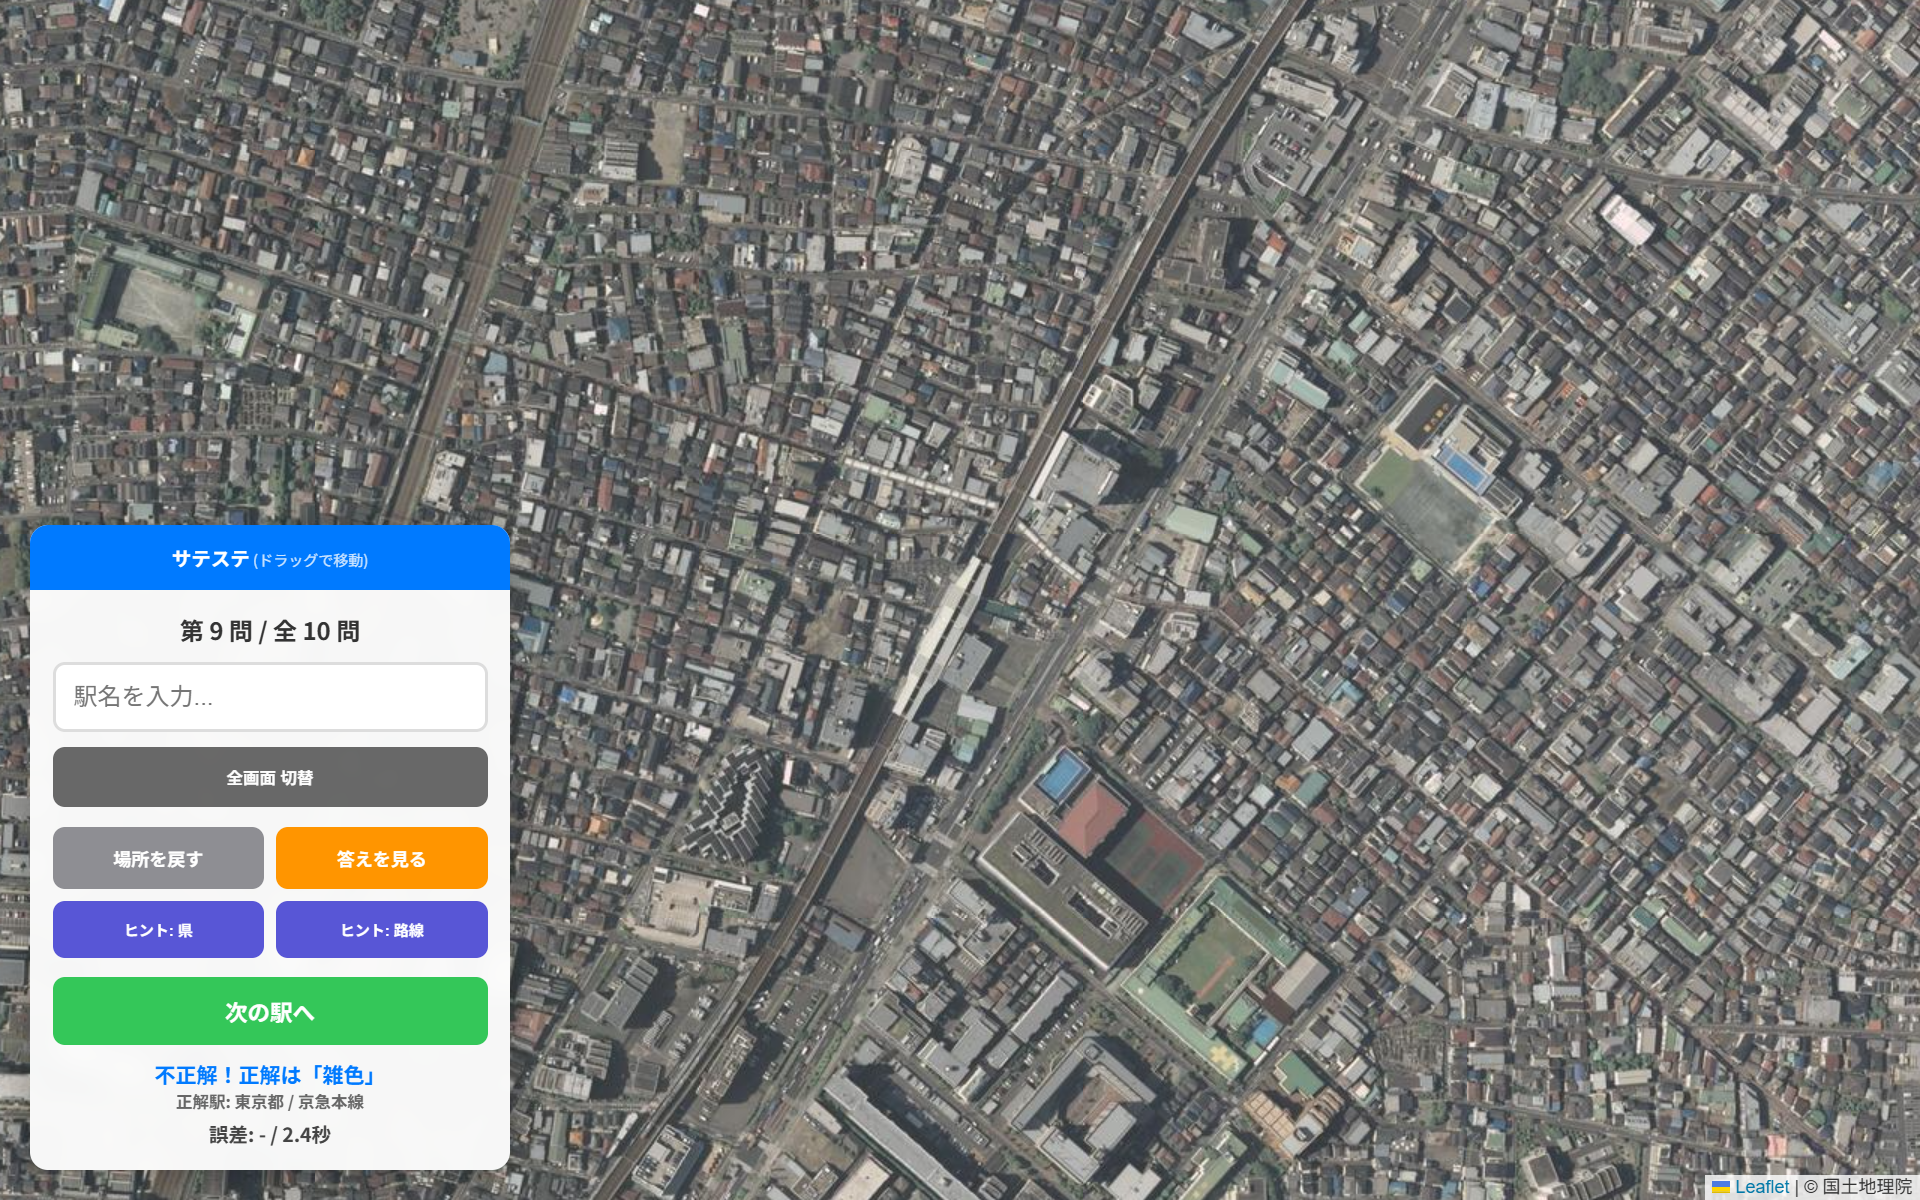Click the blue サテステ panel header
Image resolution: width=1920 pixels, height=1200 pixels.
coord(270,558)
